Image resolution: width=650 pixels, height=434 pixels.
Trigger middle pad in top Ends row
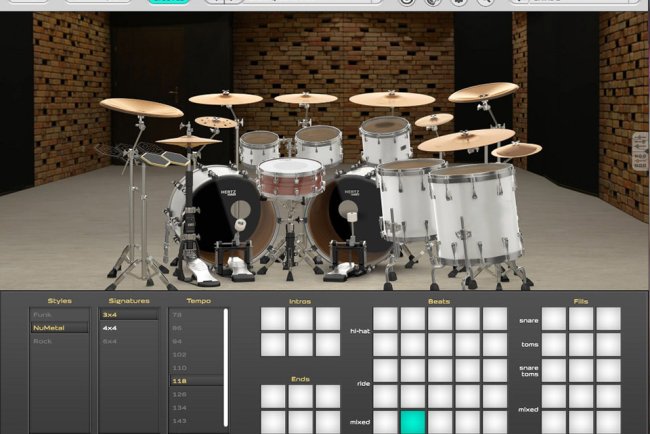[x=301, y=396]
